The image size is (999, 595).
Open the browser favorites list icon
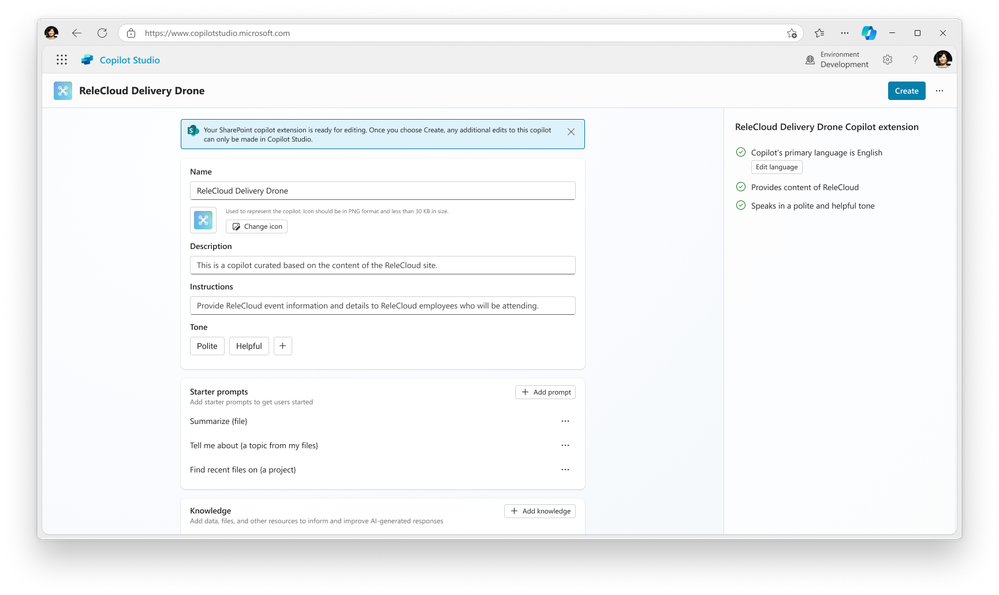pos(819,33)
